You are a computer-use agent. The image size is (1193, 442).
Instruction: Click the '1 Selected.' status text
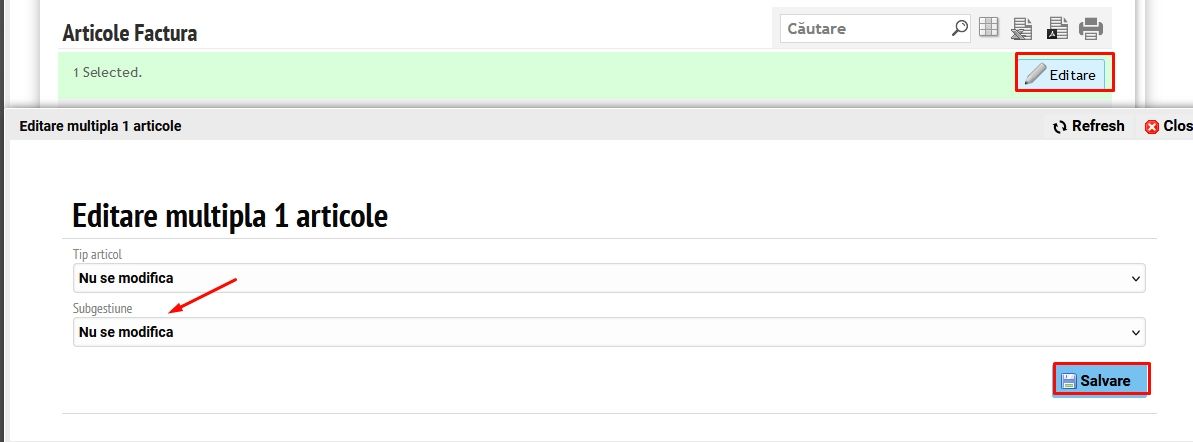(x=107, y=73)
